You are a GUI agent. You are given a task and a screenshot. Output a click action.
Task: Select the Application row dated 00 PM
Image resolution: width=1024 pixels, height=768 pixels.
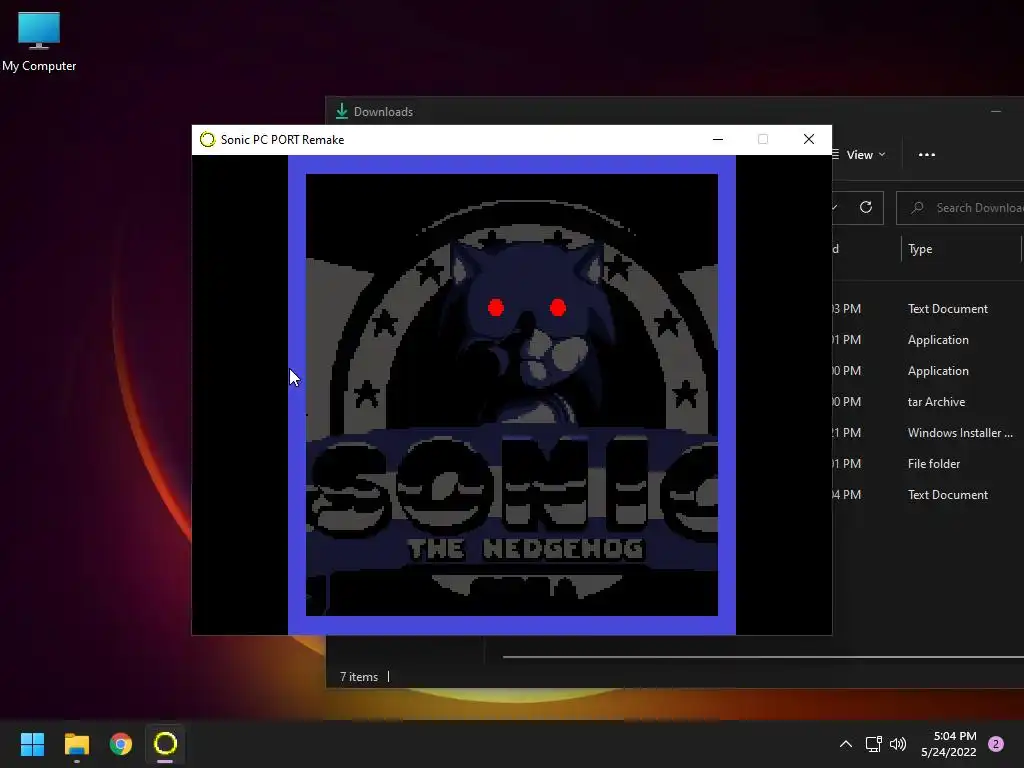click(x=928, y=371)
